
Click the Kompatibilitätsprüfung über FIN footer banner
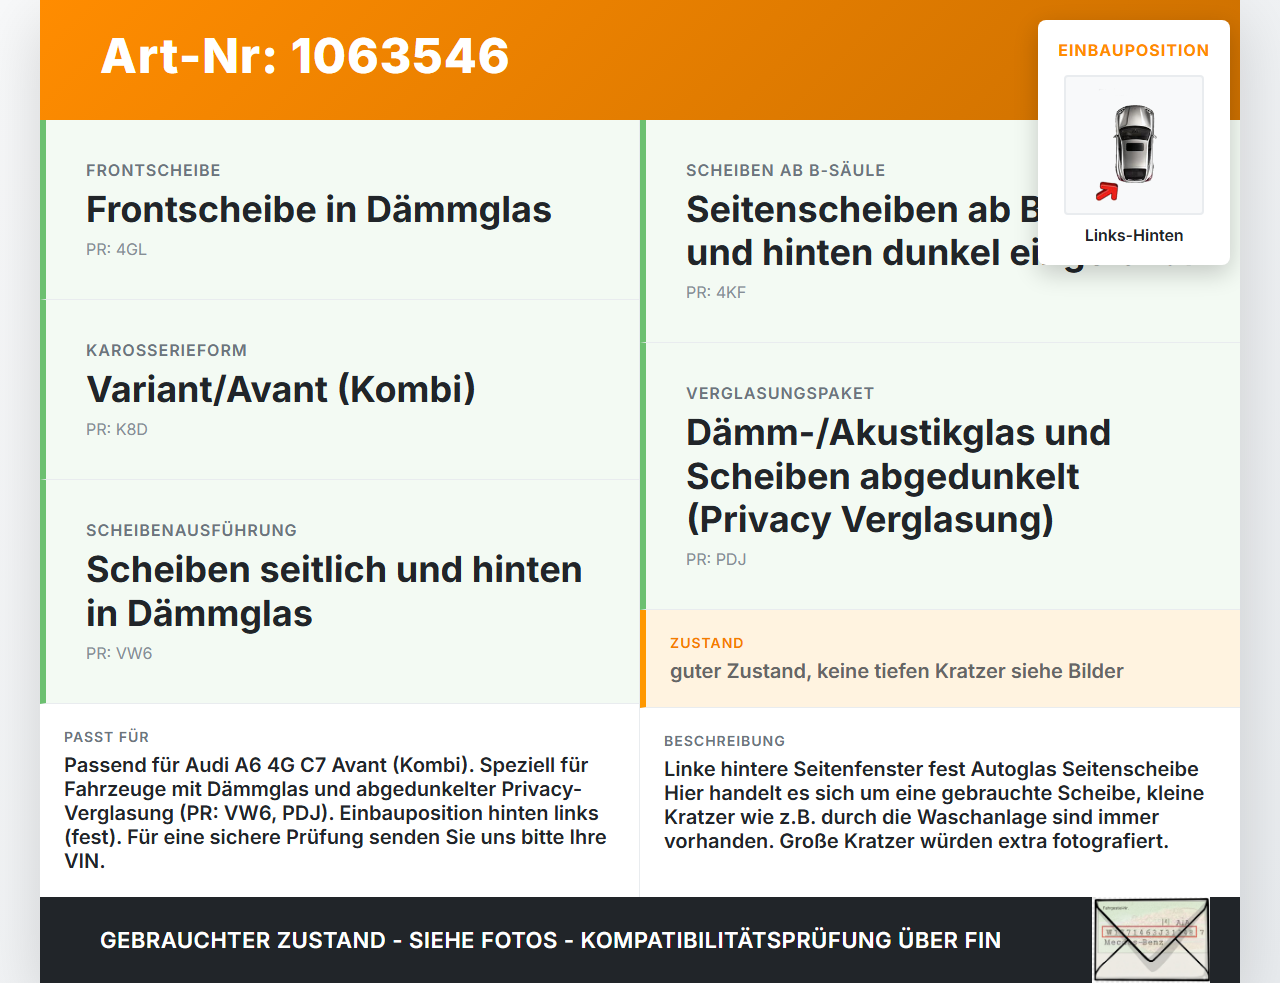point(550,940)
